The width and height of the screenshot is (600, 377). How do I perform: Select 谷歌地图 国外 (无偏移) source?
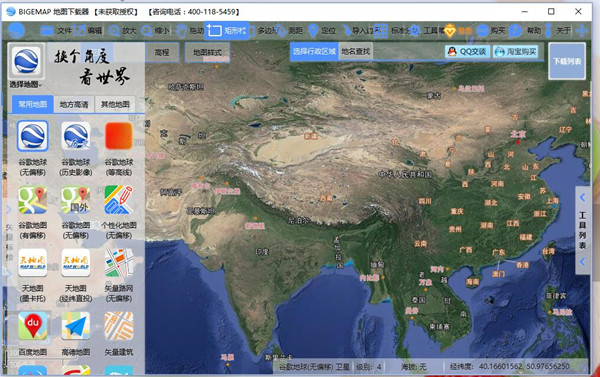point(76,212)
